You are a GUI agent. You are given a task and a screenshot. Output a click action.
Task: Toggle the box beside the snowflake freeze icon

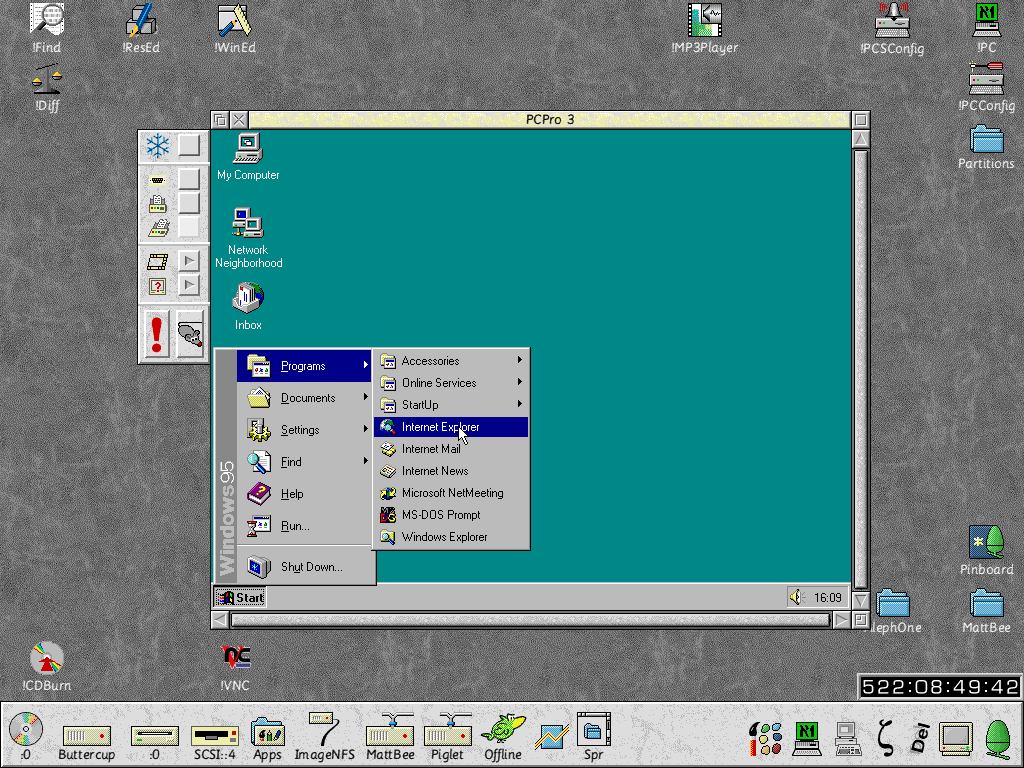tap(189, 145)
